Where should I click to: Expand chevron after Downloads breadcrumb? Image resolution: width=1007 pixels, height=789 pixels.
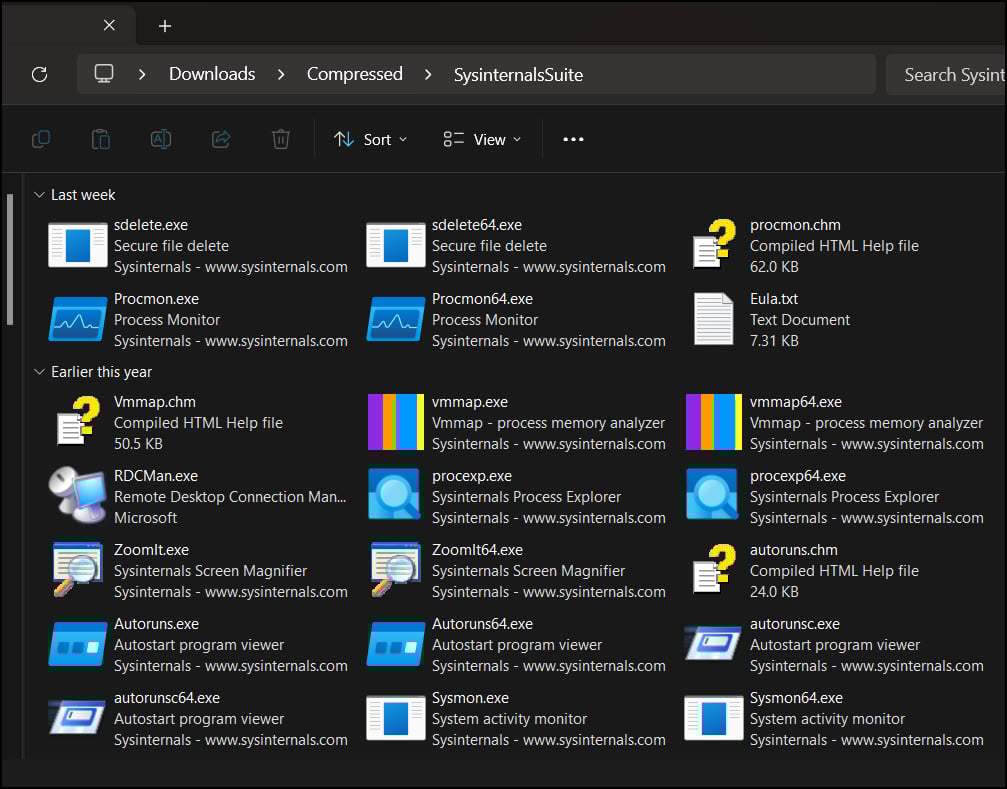click(281, 74)
